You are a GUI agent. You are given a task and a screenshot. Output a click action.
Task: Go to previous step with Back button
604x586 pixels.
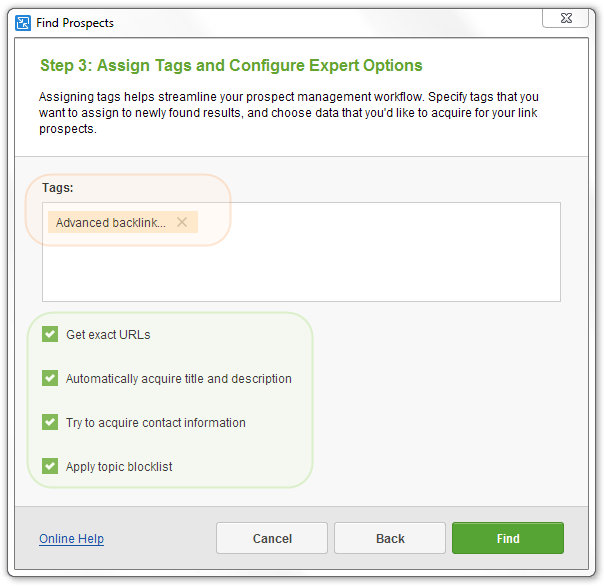390,538
